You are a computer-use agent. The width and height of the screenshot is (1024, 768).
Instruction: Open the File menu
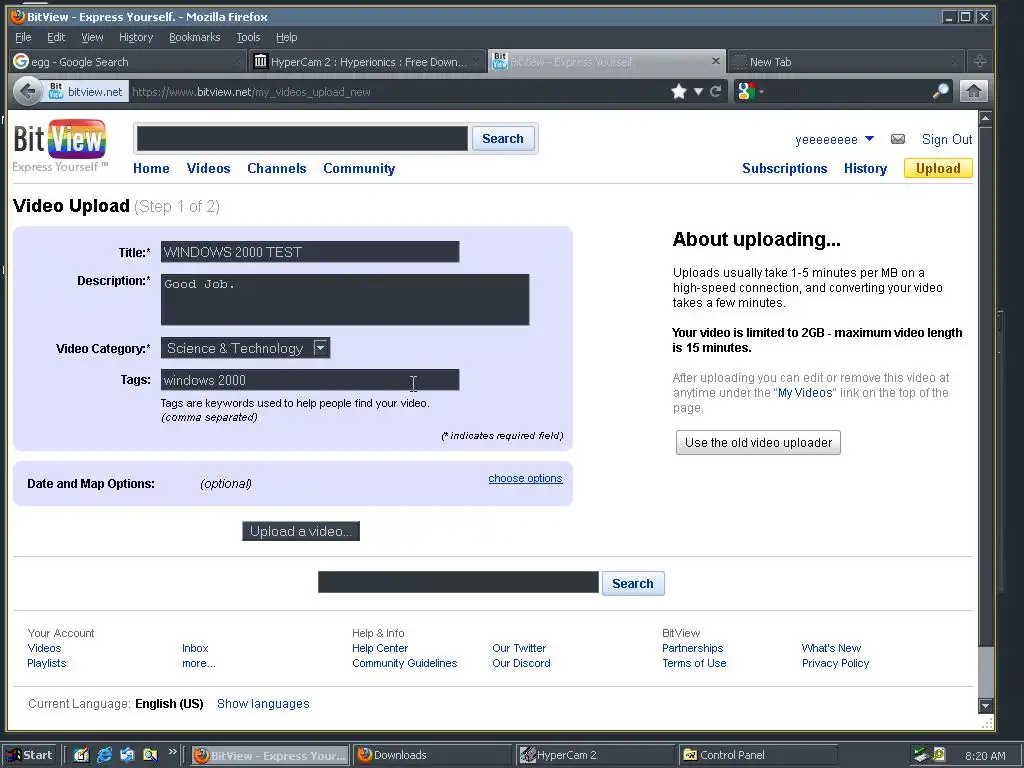click(23, 37)
